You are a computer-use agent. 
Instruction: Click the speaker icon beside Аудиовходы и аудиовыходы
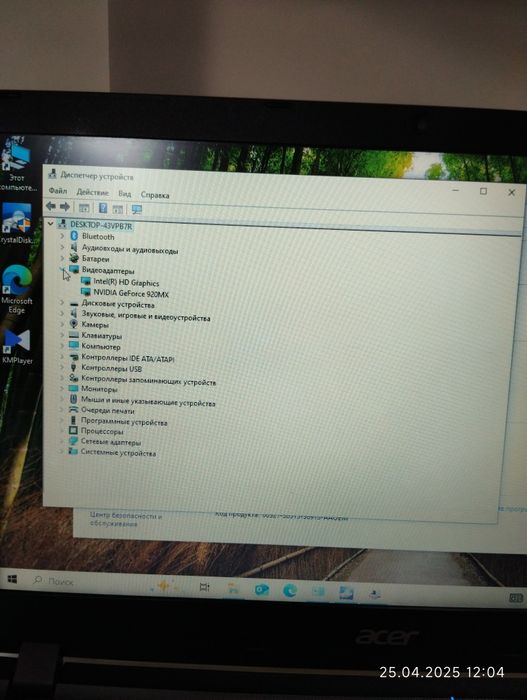pos(74,247)
